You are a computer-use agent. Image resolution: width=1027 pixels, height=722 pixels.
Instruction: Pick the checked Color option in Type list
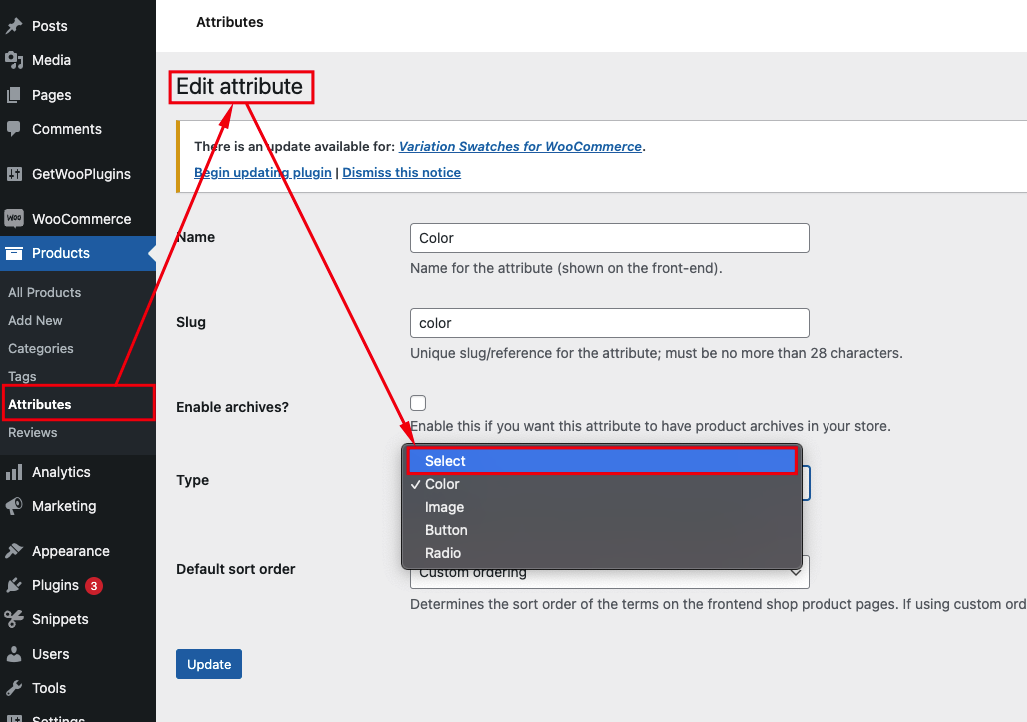[x=601, y=484]
